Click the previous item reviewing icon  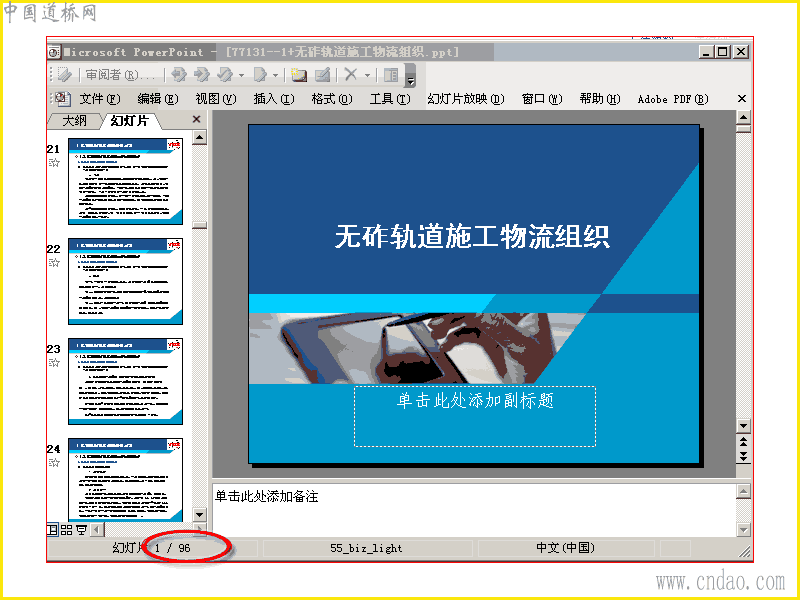[179, 75]
